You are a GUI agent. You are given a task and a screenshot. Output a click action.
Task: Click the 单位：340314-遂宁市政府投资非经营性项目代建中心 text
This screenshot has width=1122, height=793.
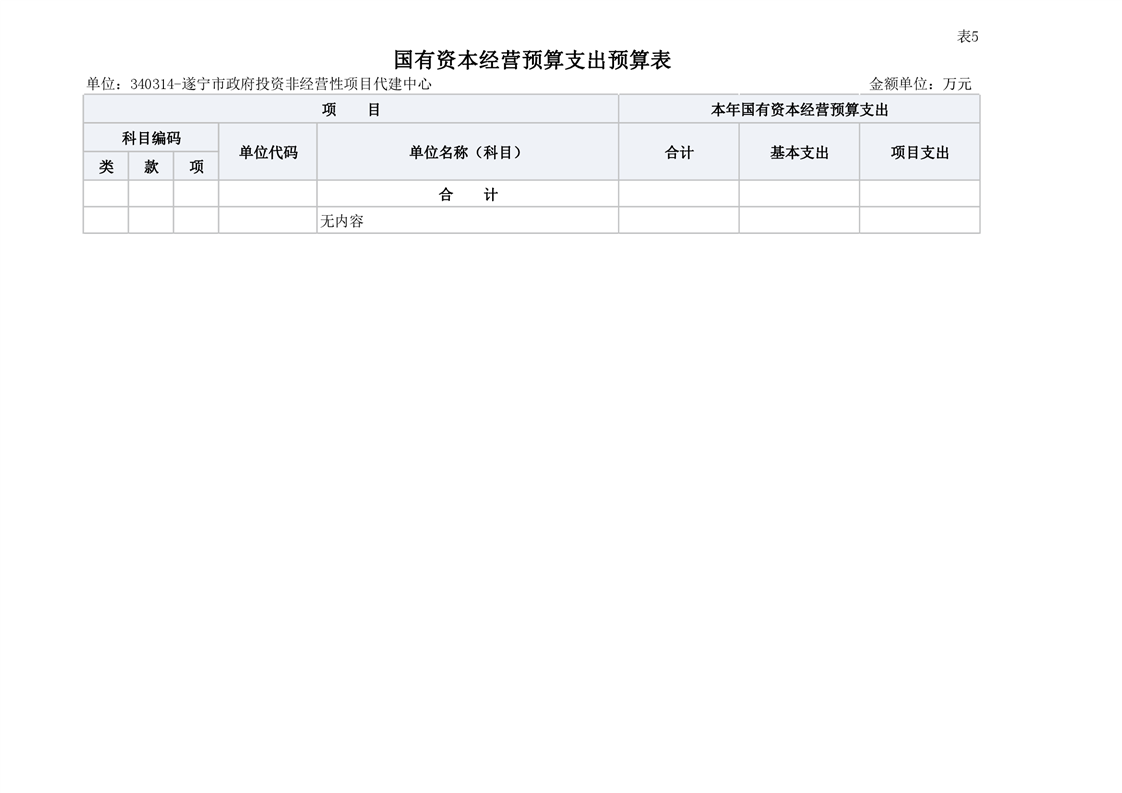click(x=259, y=84)
